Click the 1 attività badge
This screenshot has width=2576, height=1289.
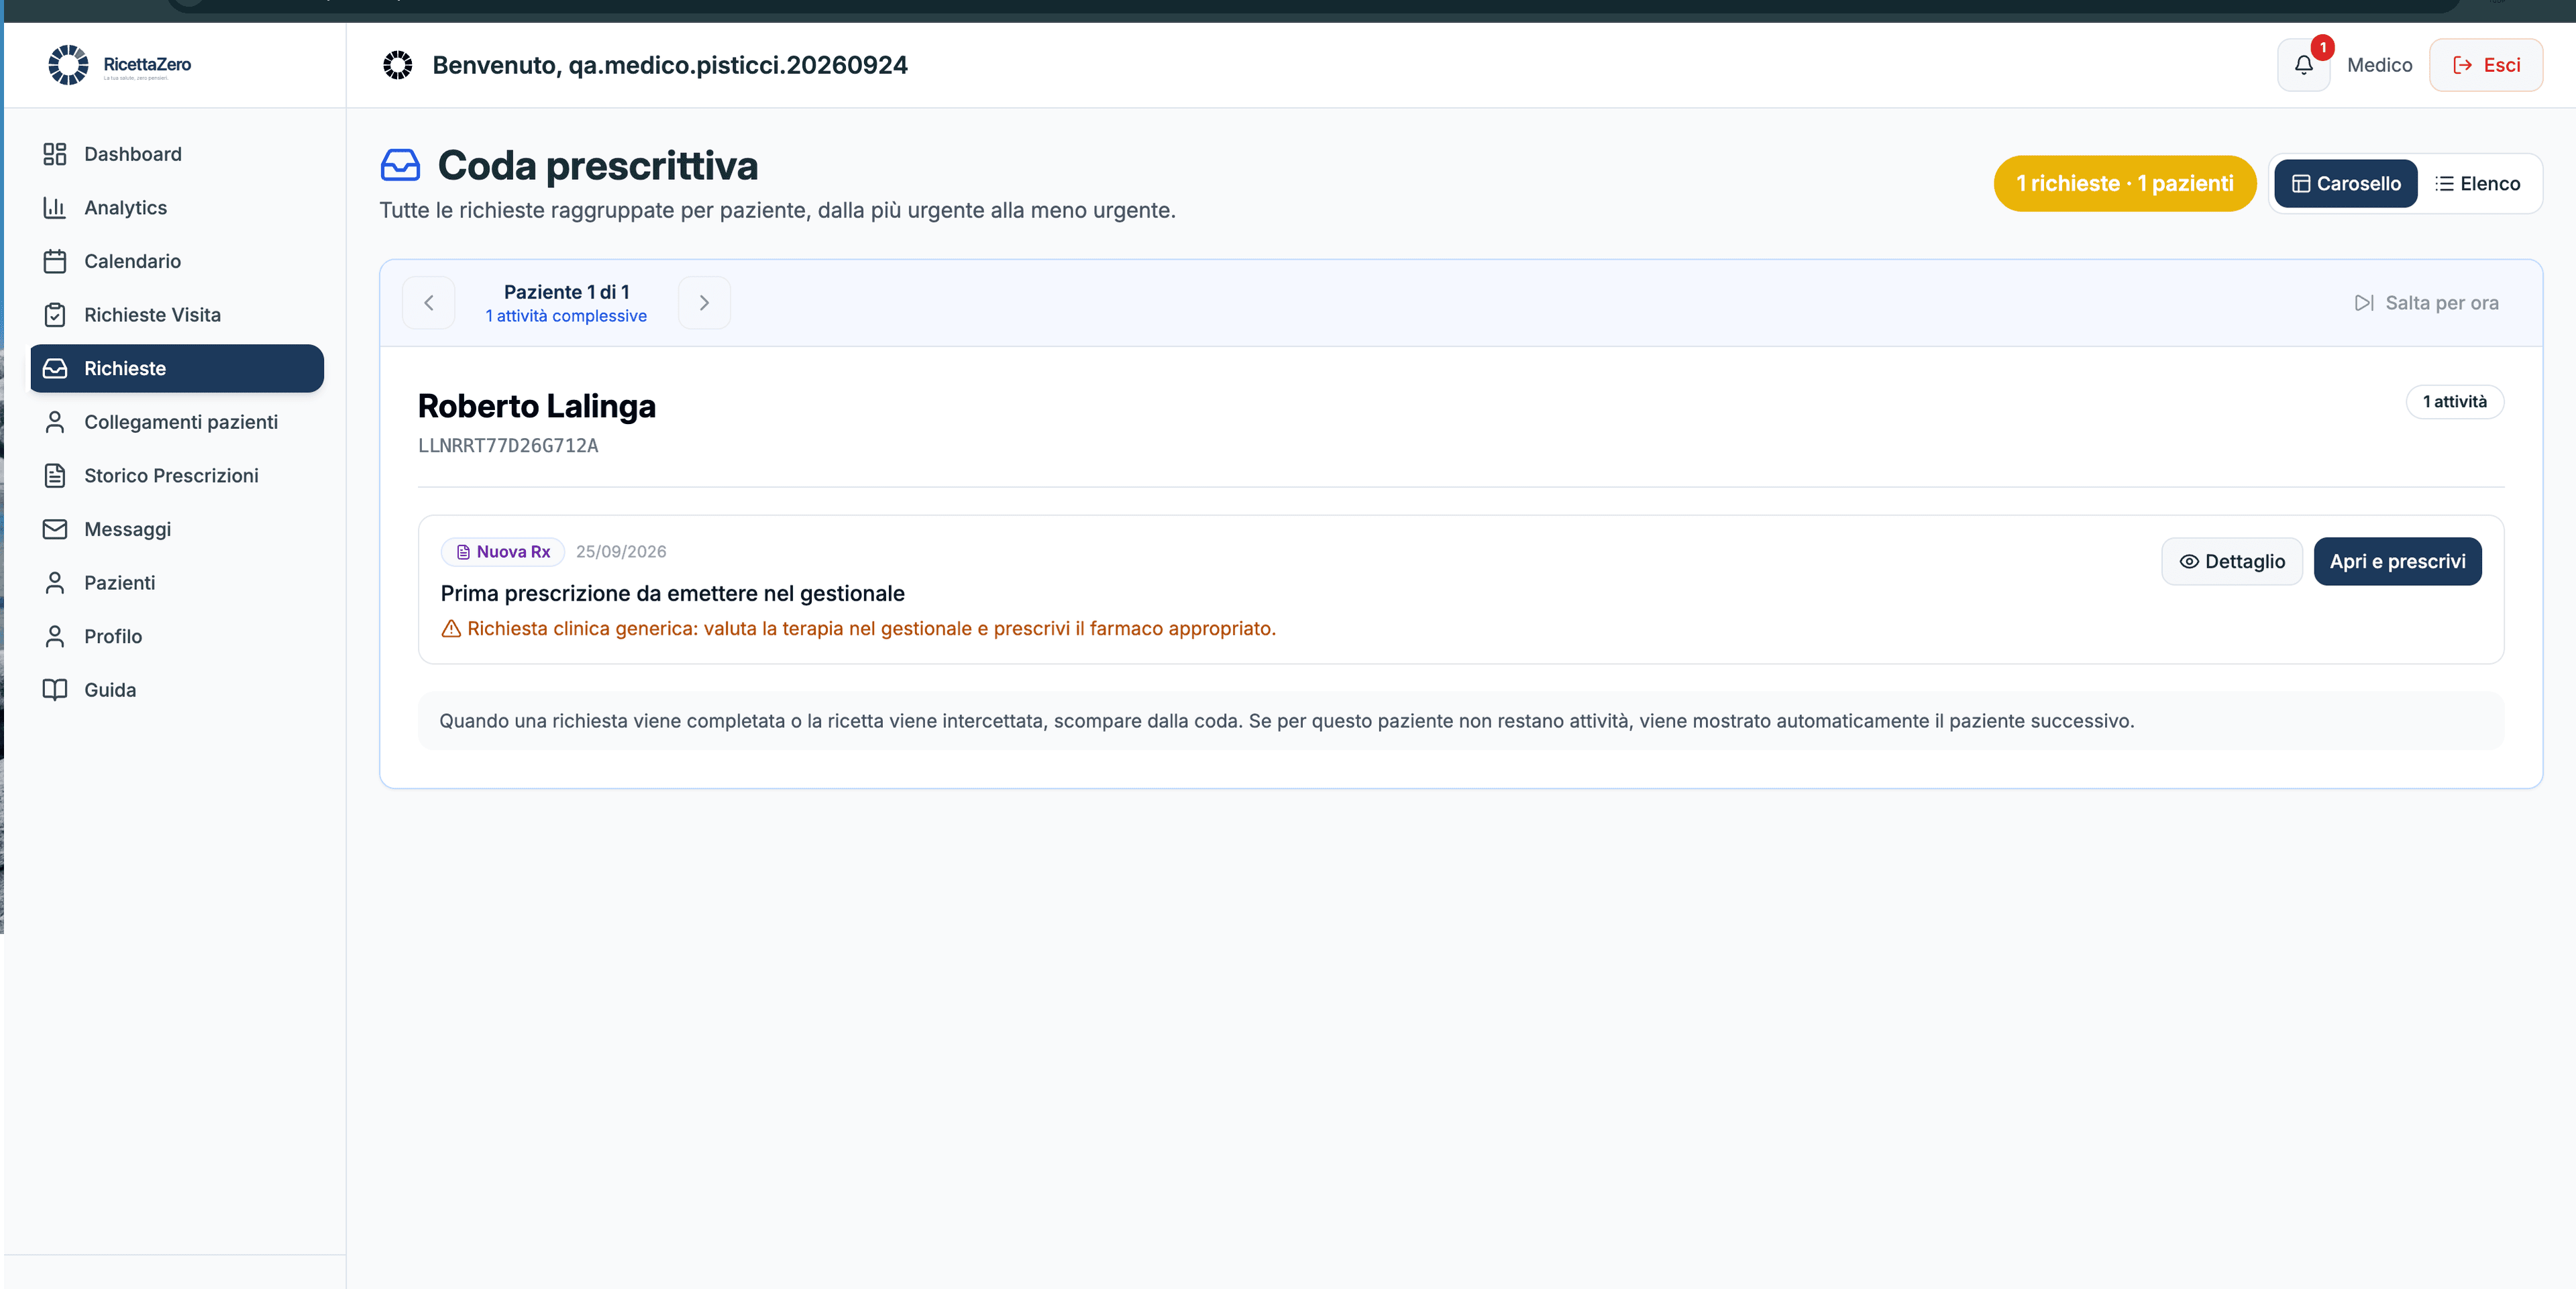2454,402
